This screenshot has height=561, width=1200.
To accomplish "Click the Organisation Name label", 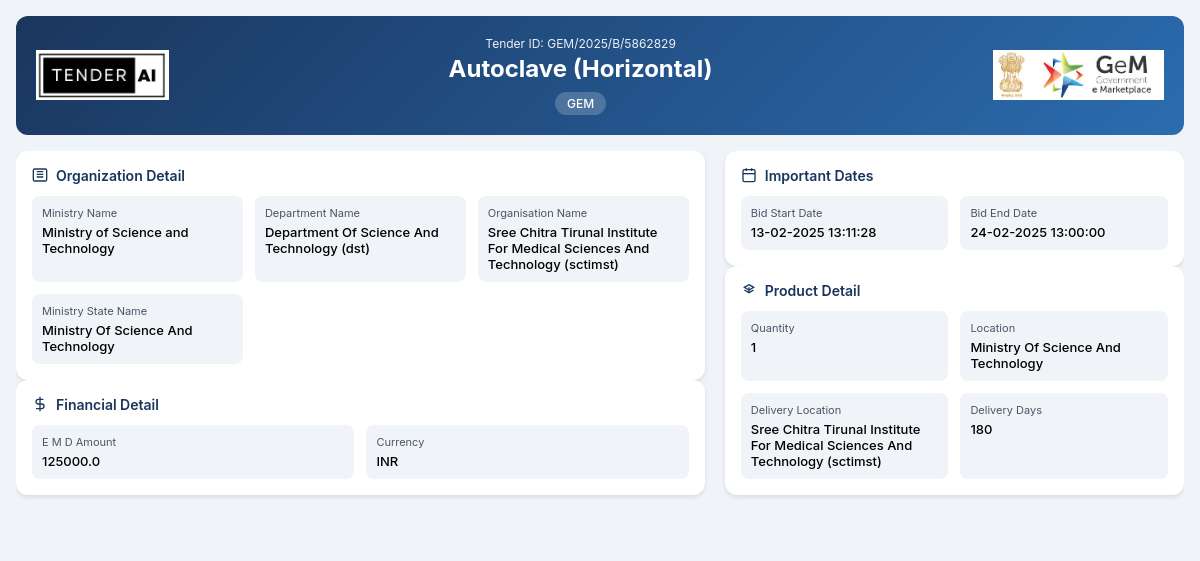I will pyautogui.click(x=537, y=213).
